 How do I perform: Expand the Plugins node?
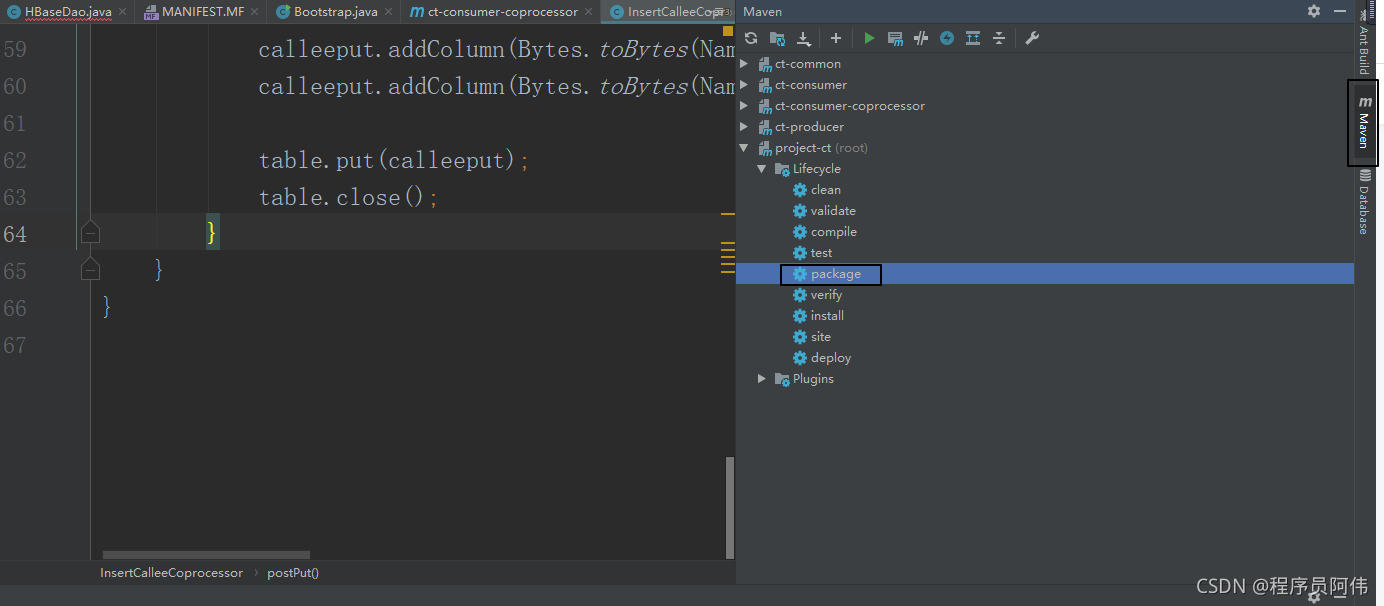(x=762, y=379)
